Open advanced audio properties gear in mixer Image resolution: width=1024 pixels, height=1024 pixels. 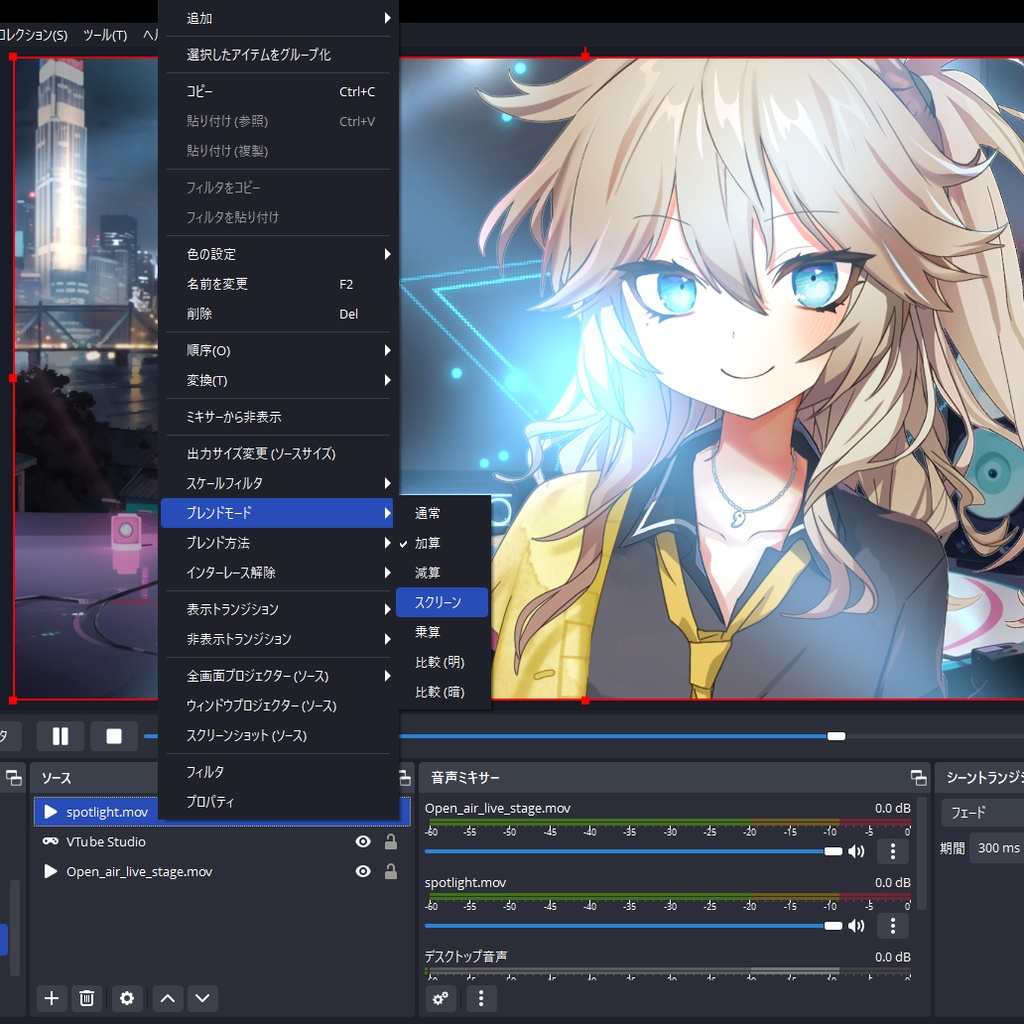(x=440, y=998)
